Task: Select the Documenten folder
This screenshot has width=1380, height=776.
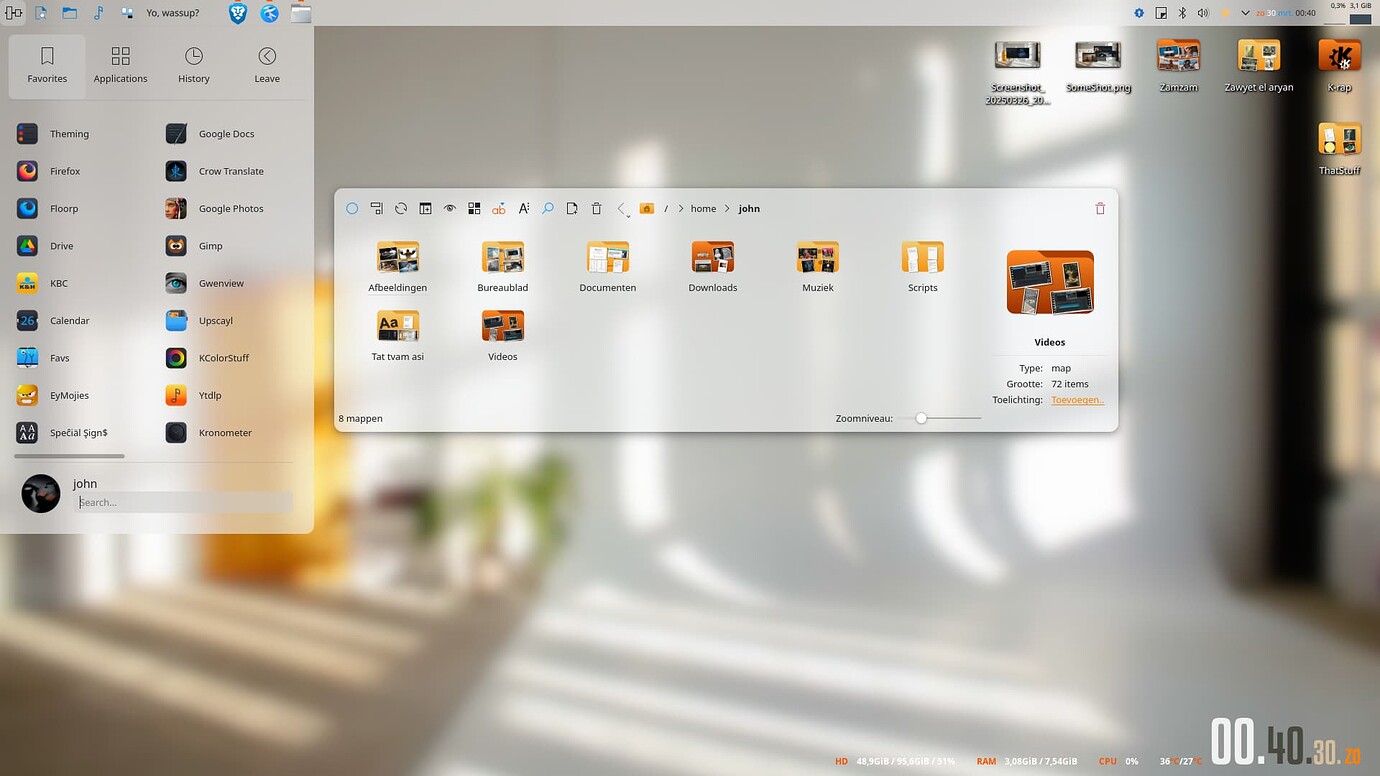Action: tap(608, 267)
